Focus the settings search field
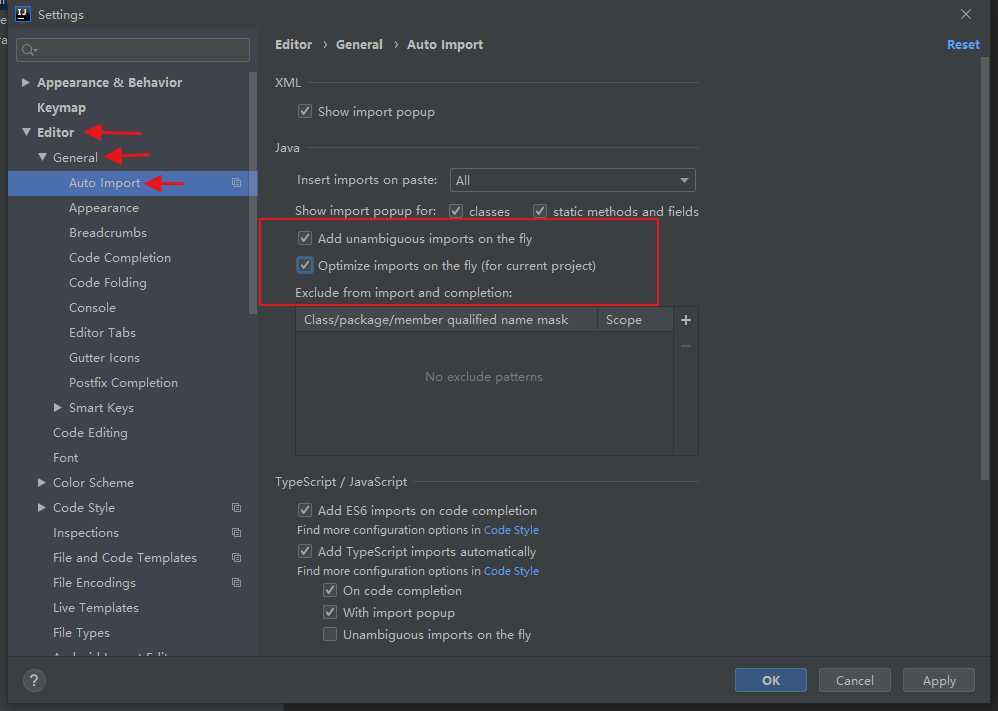 140,50
